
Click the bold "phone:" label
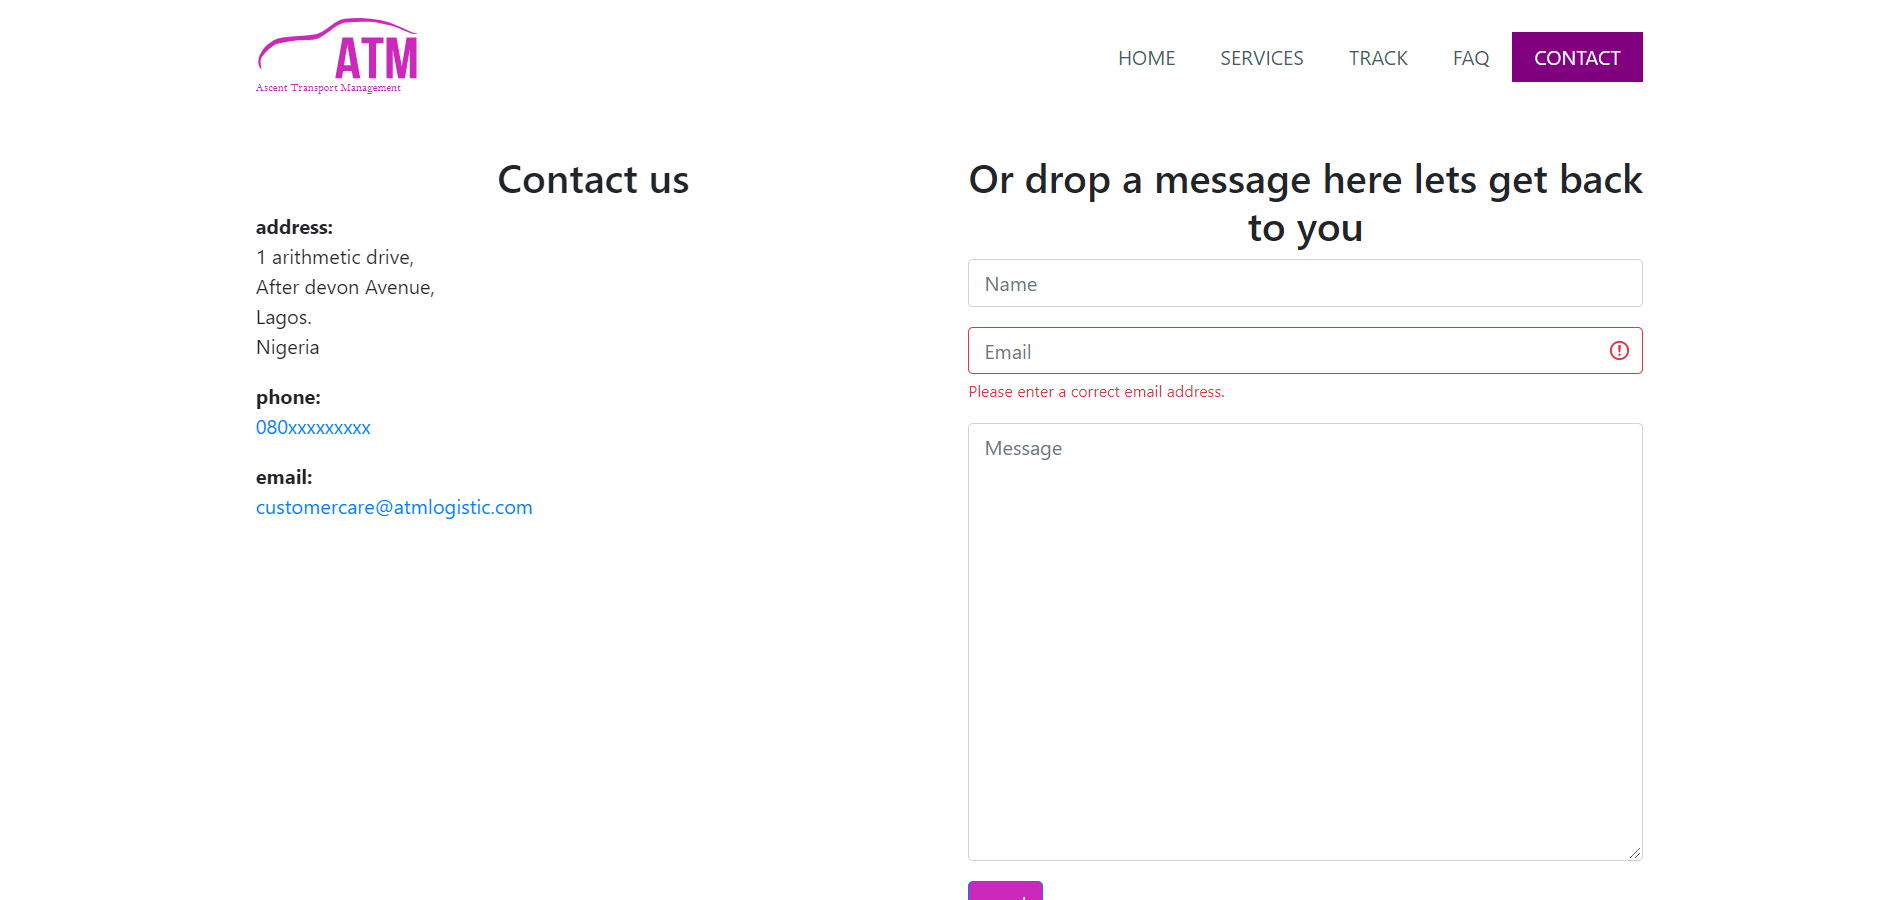click(x=288, y=398)
